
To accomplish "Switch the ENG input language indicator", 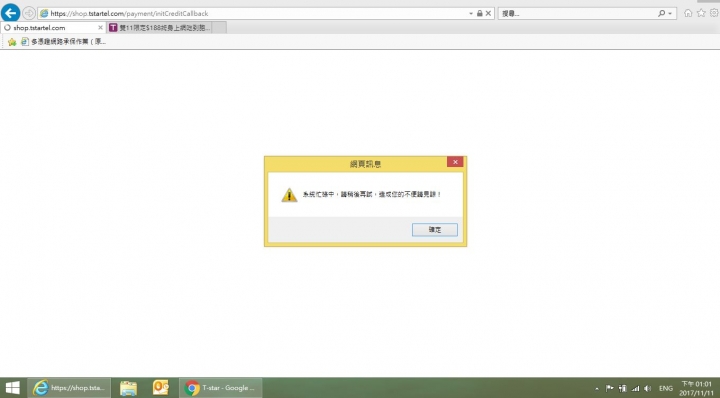I will (x=666, y=388).
